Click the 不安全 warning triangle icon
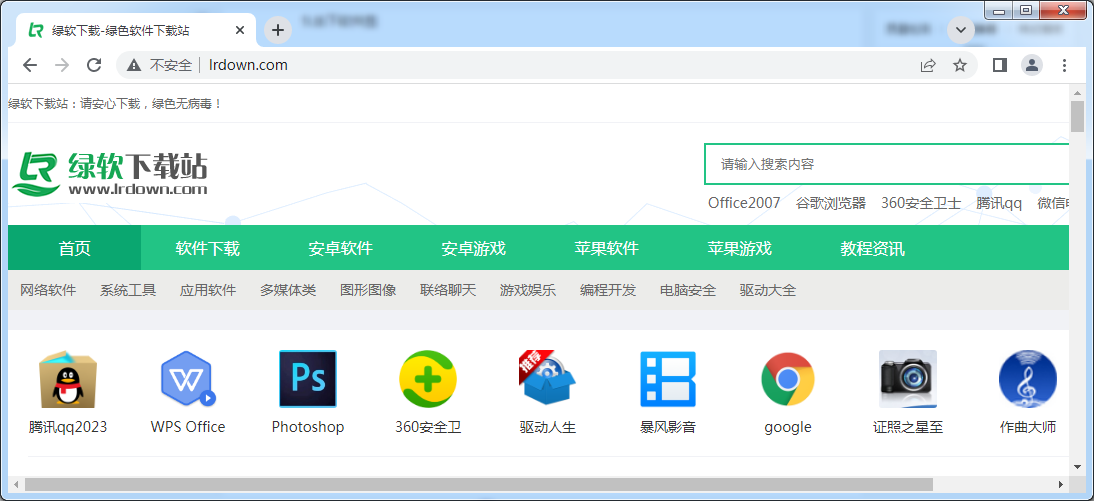The image size is (1094, 501). (134, 65)
